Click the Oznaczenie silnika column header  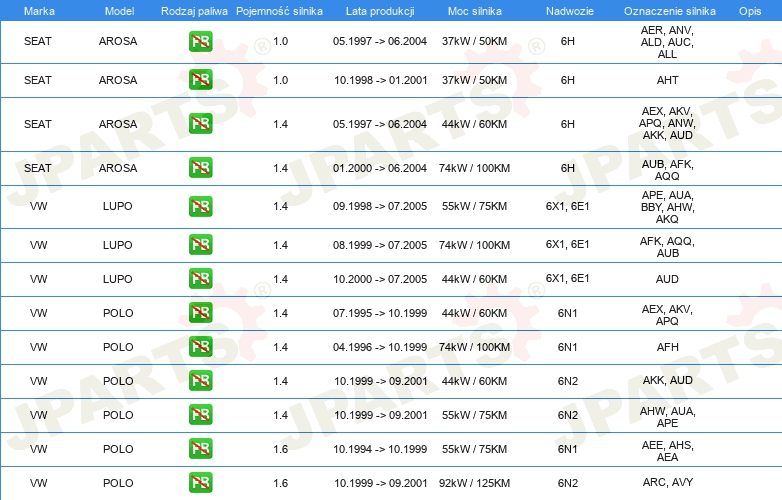point(670,11)
